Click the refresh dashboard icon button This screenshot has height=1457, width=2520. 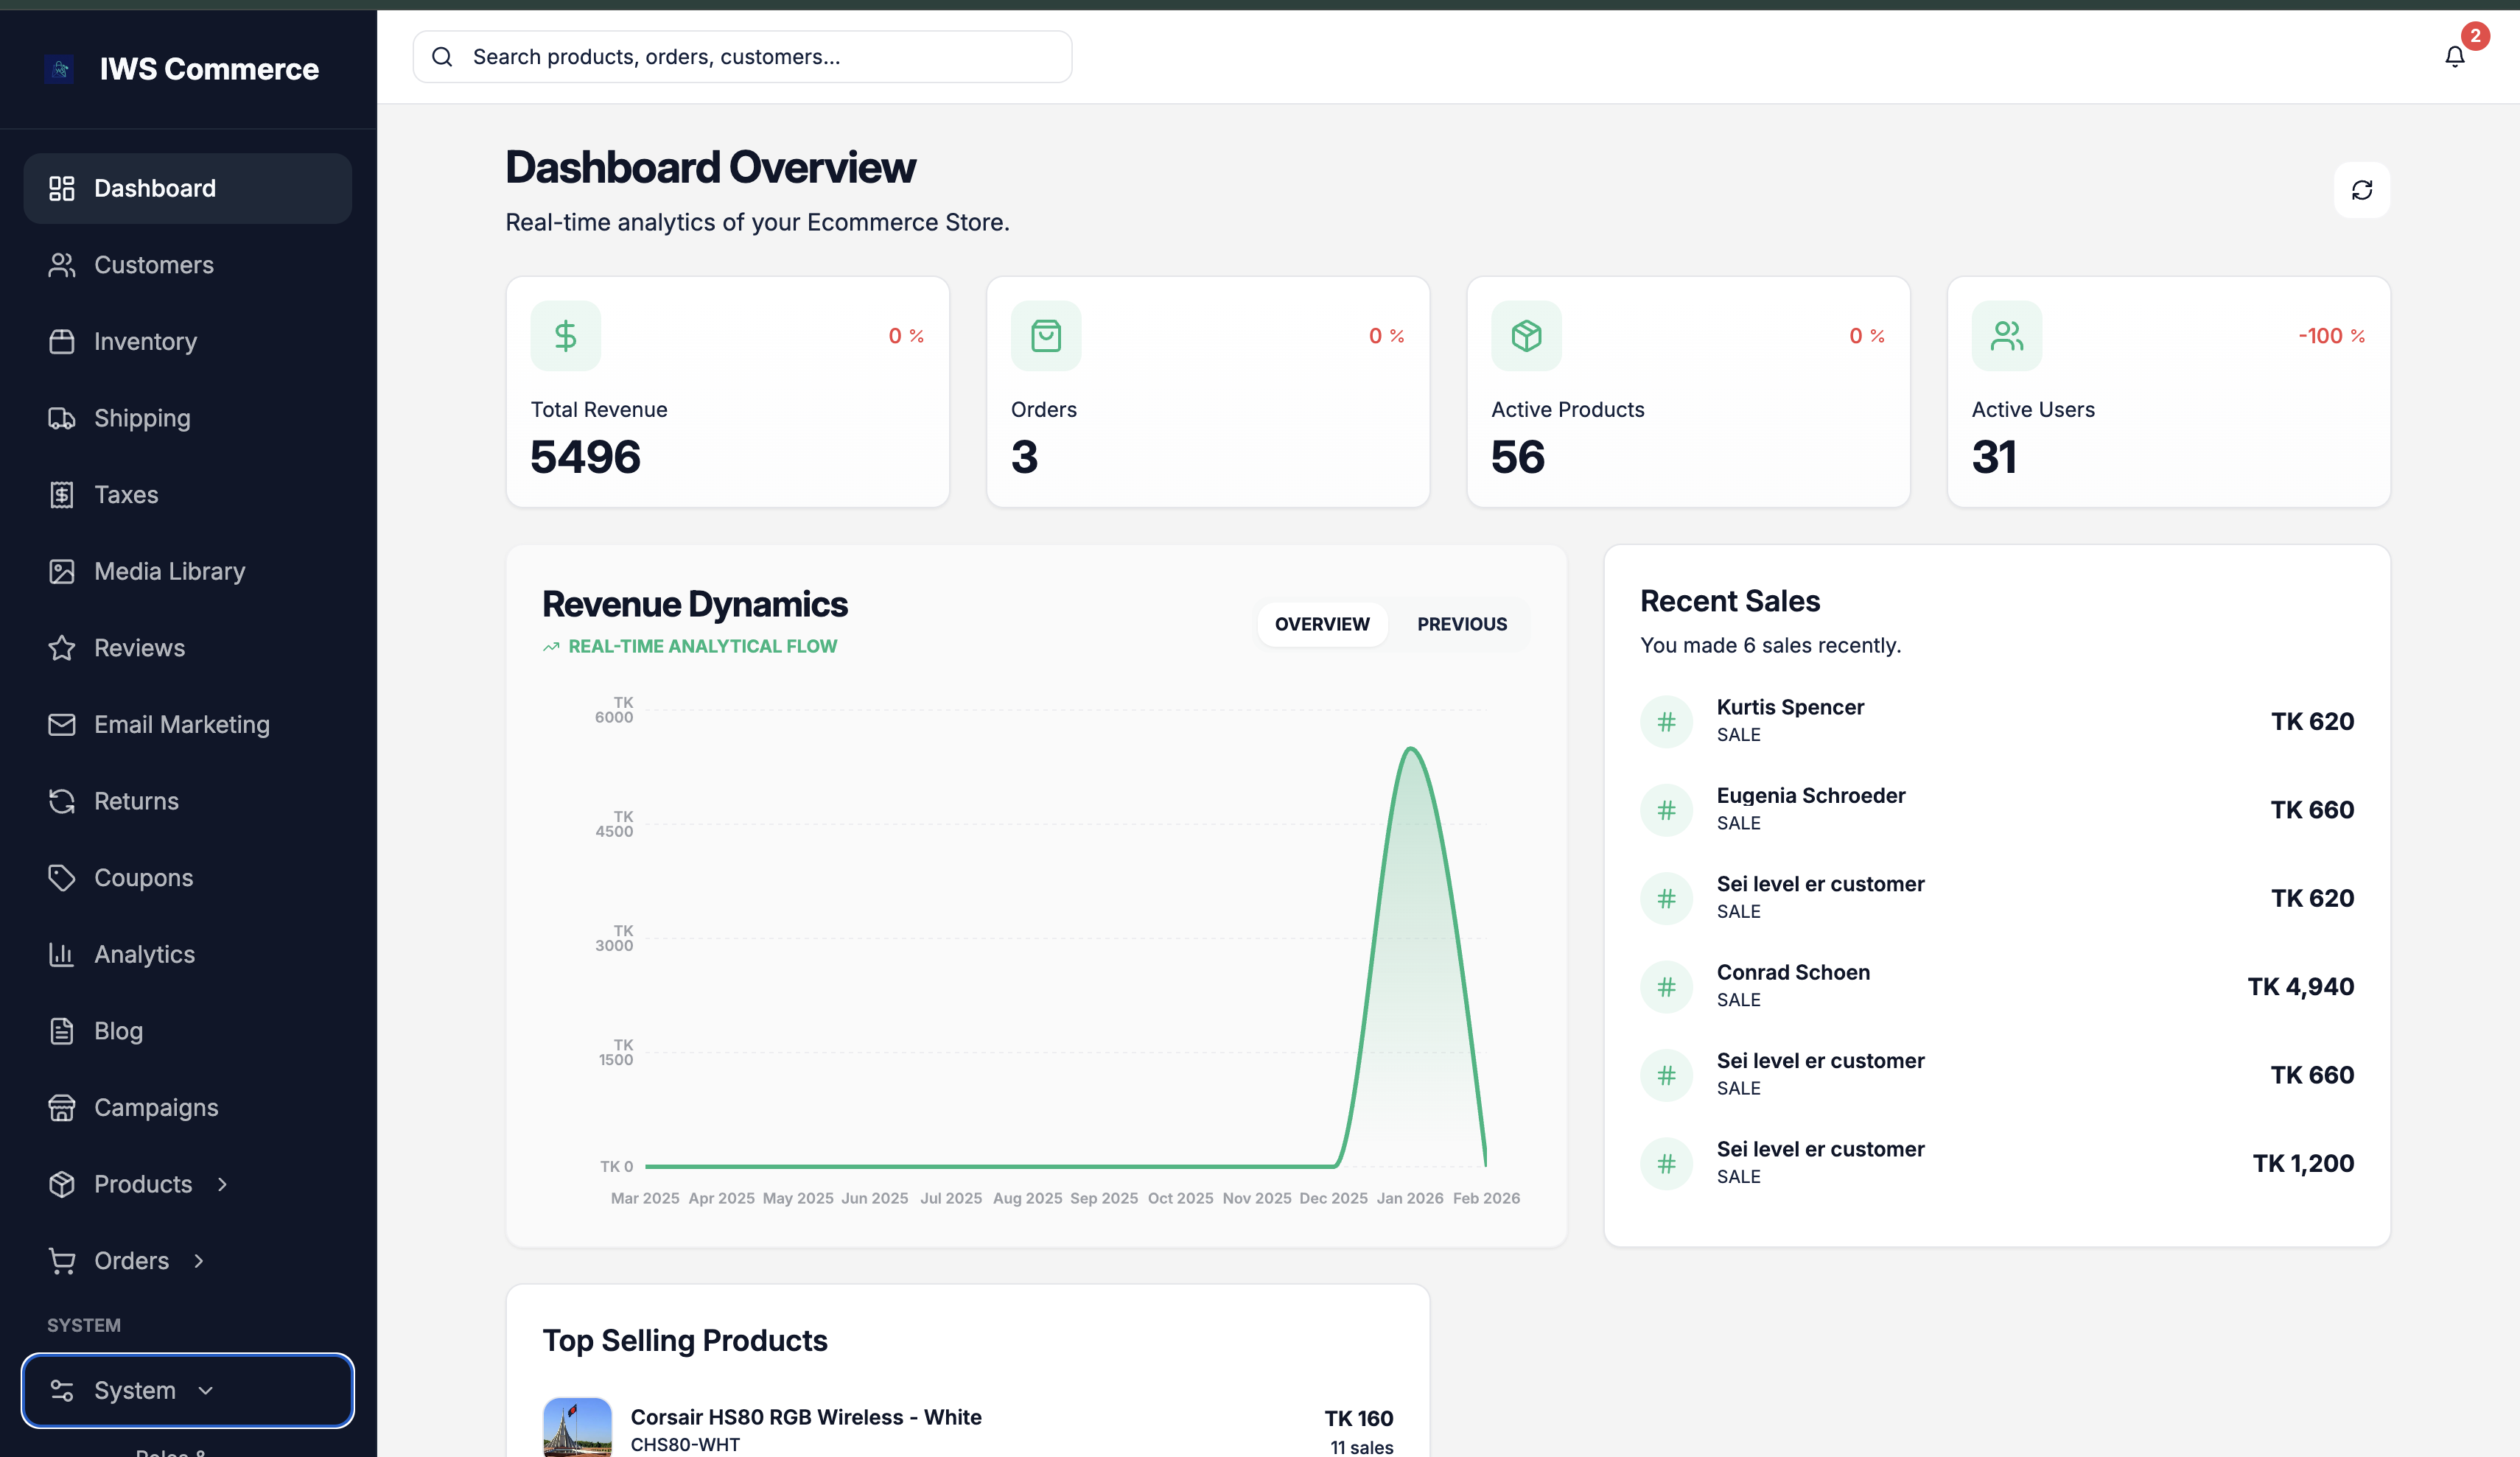point(2361,190)
